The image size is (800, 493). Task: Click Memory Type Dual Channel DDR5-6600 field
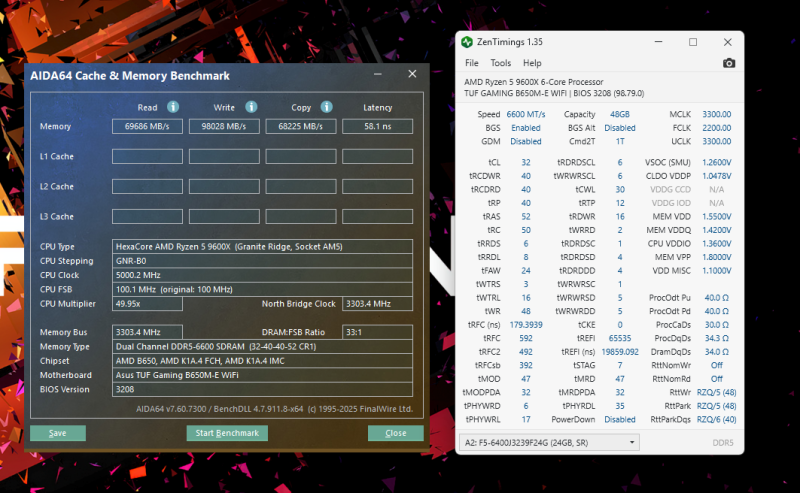click(x=262, y=347)
